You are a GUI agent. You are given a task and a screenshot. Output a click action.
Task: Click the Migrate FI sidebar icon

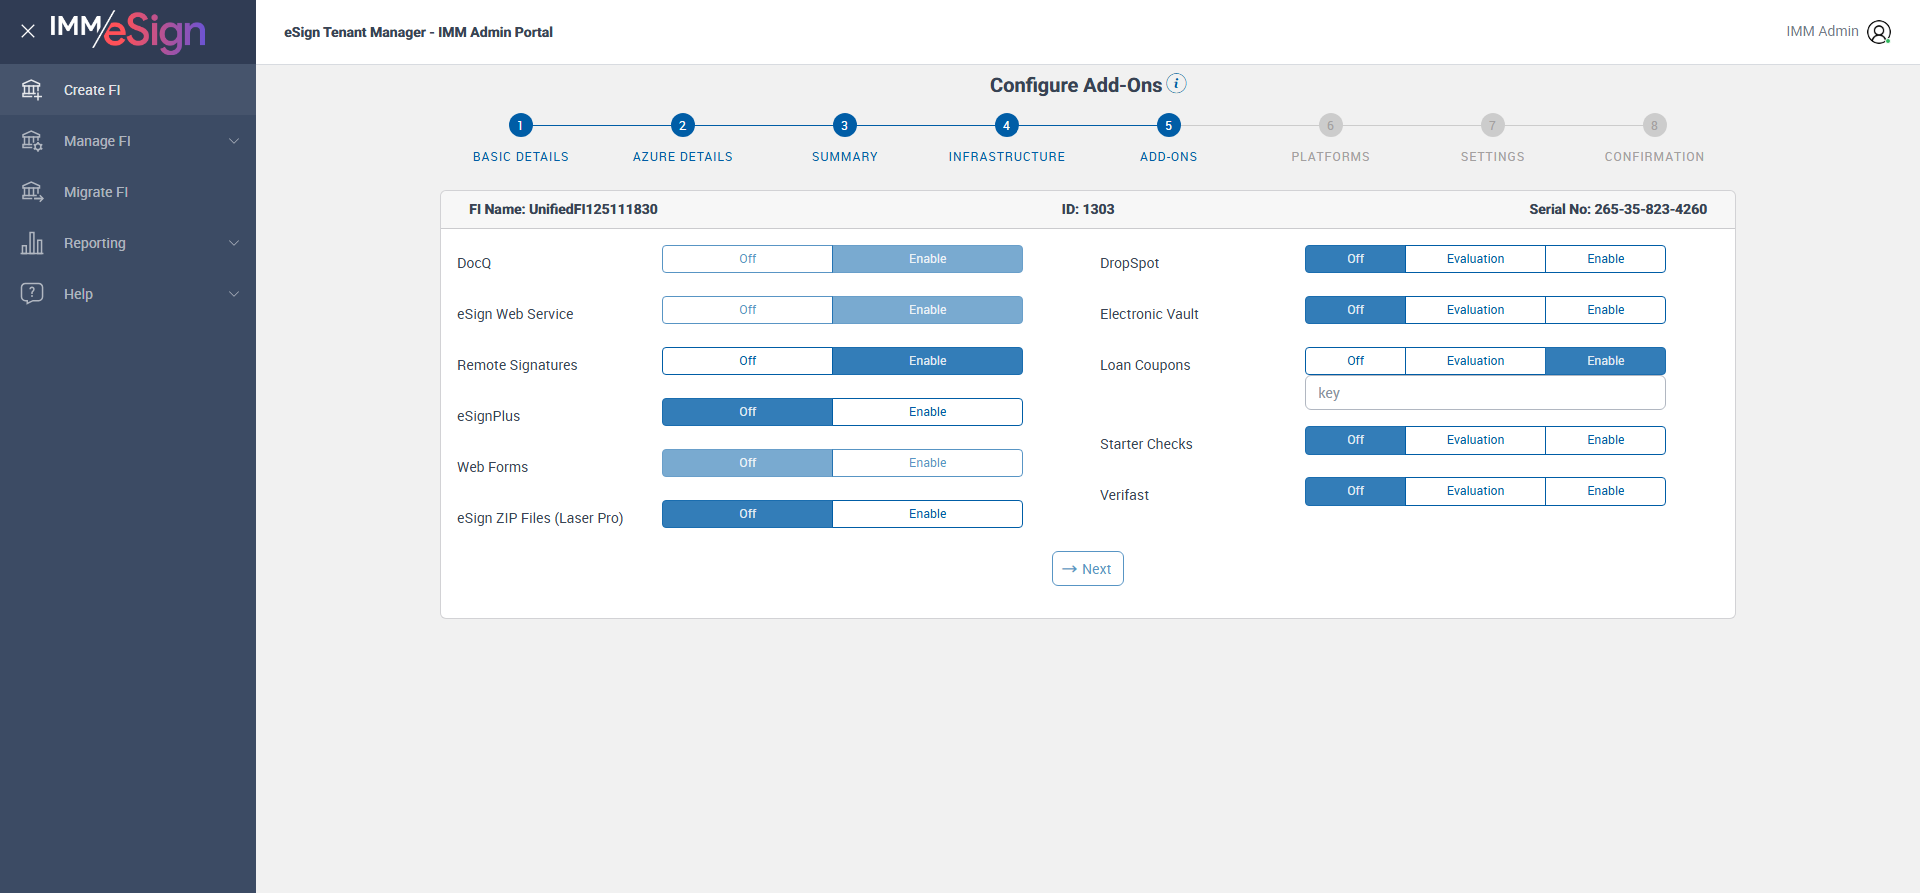(32, 192)
